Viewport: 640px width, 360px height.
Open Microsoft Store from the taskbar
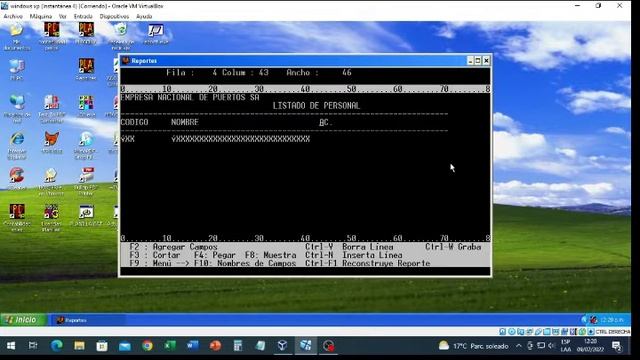pos(102,346)
